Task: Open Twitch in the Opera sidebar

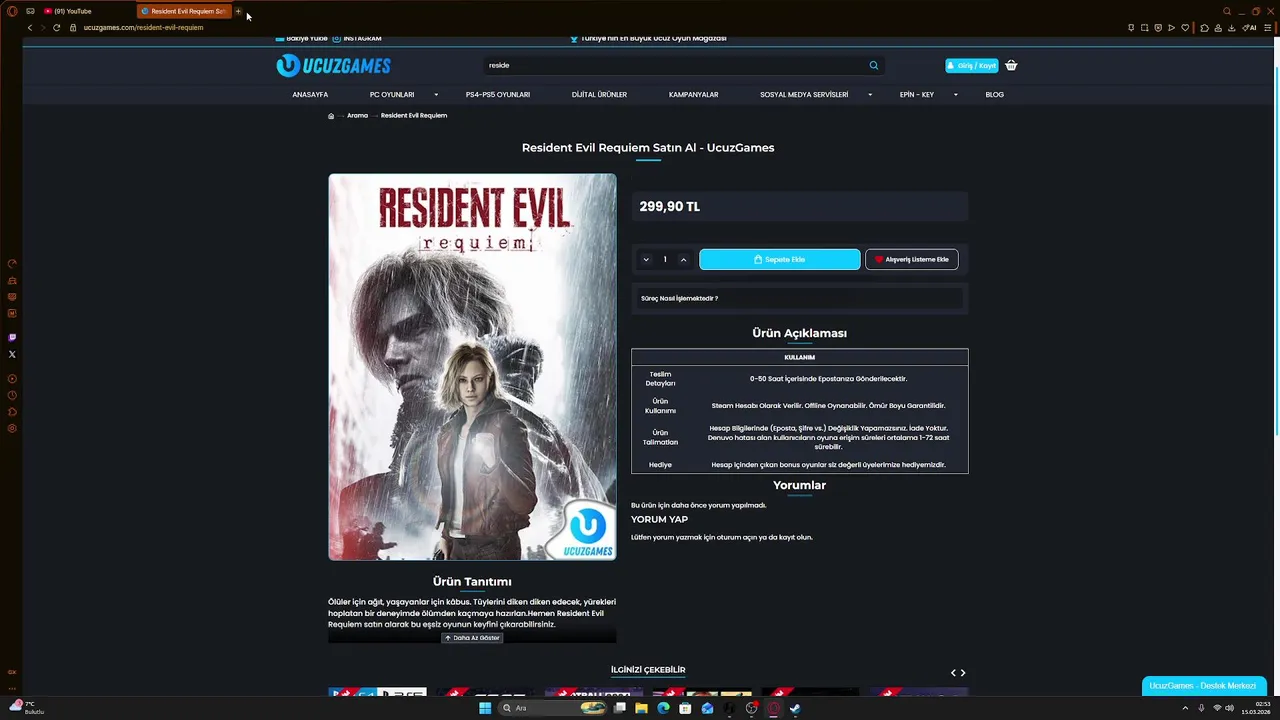Action: [x=12, y=338]
